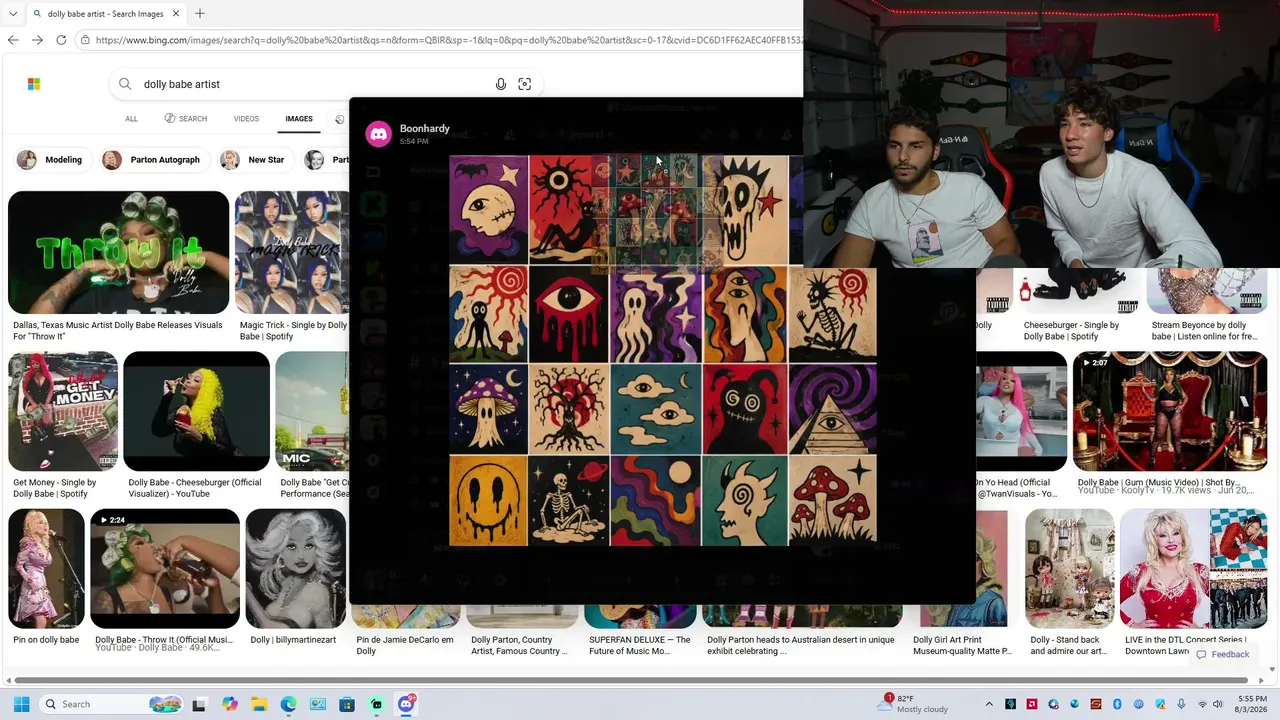The width and height of the screenshot is (1280, 720).
Task: Open the 'Dolly | billymartinezart' drawing
Action: [x=296, y=569]
